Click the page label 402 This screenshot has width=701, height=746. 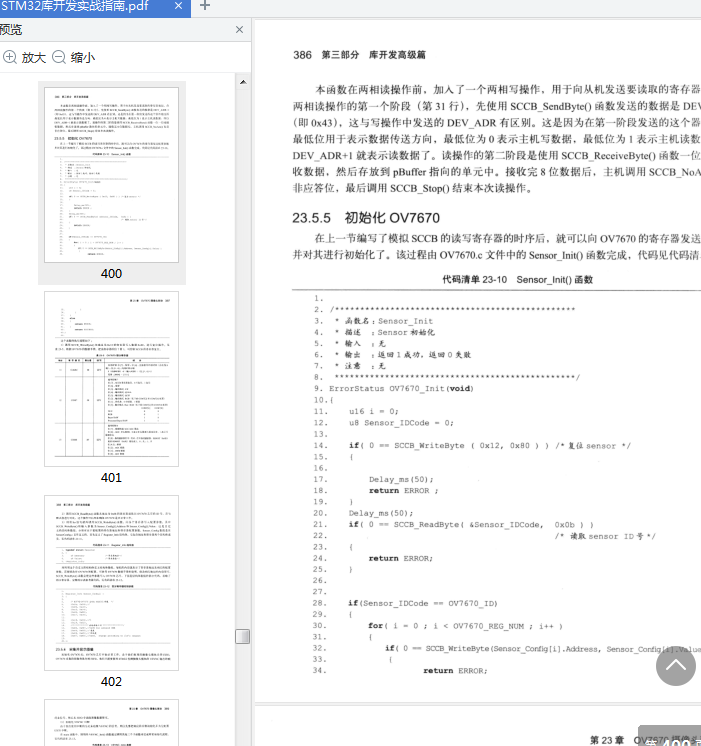click(111, 682)
